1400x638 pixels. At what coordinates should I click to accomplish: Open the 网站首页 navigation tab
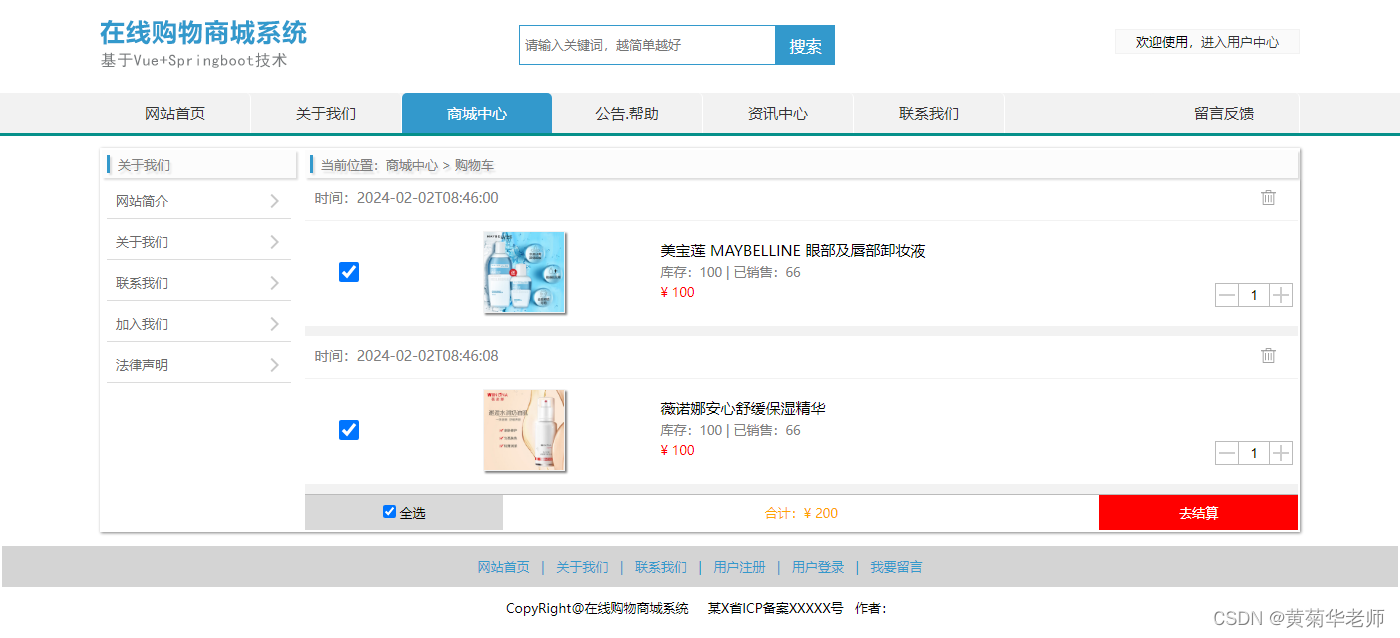click(x=175, y=113)
